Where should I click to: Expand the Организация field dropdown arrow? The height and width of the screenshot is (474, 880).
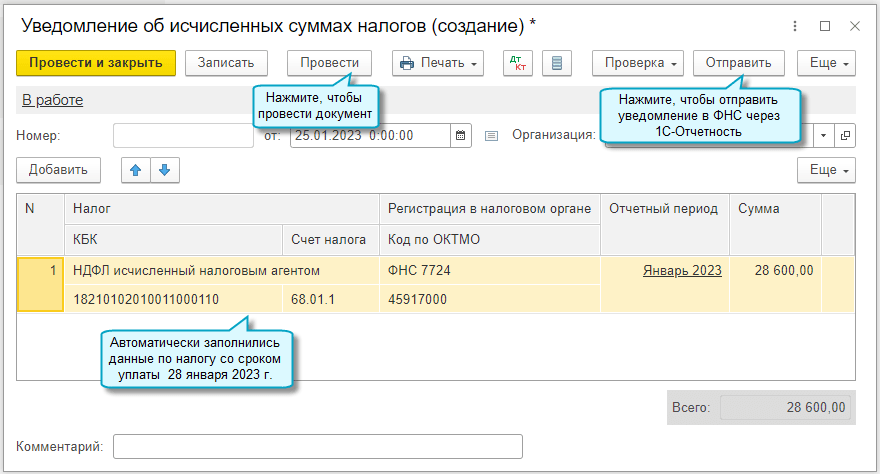pos(824,136)
